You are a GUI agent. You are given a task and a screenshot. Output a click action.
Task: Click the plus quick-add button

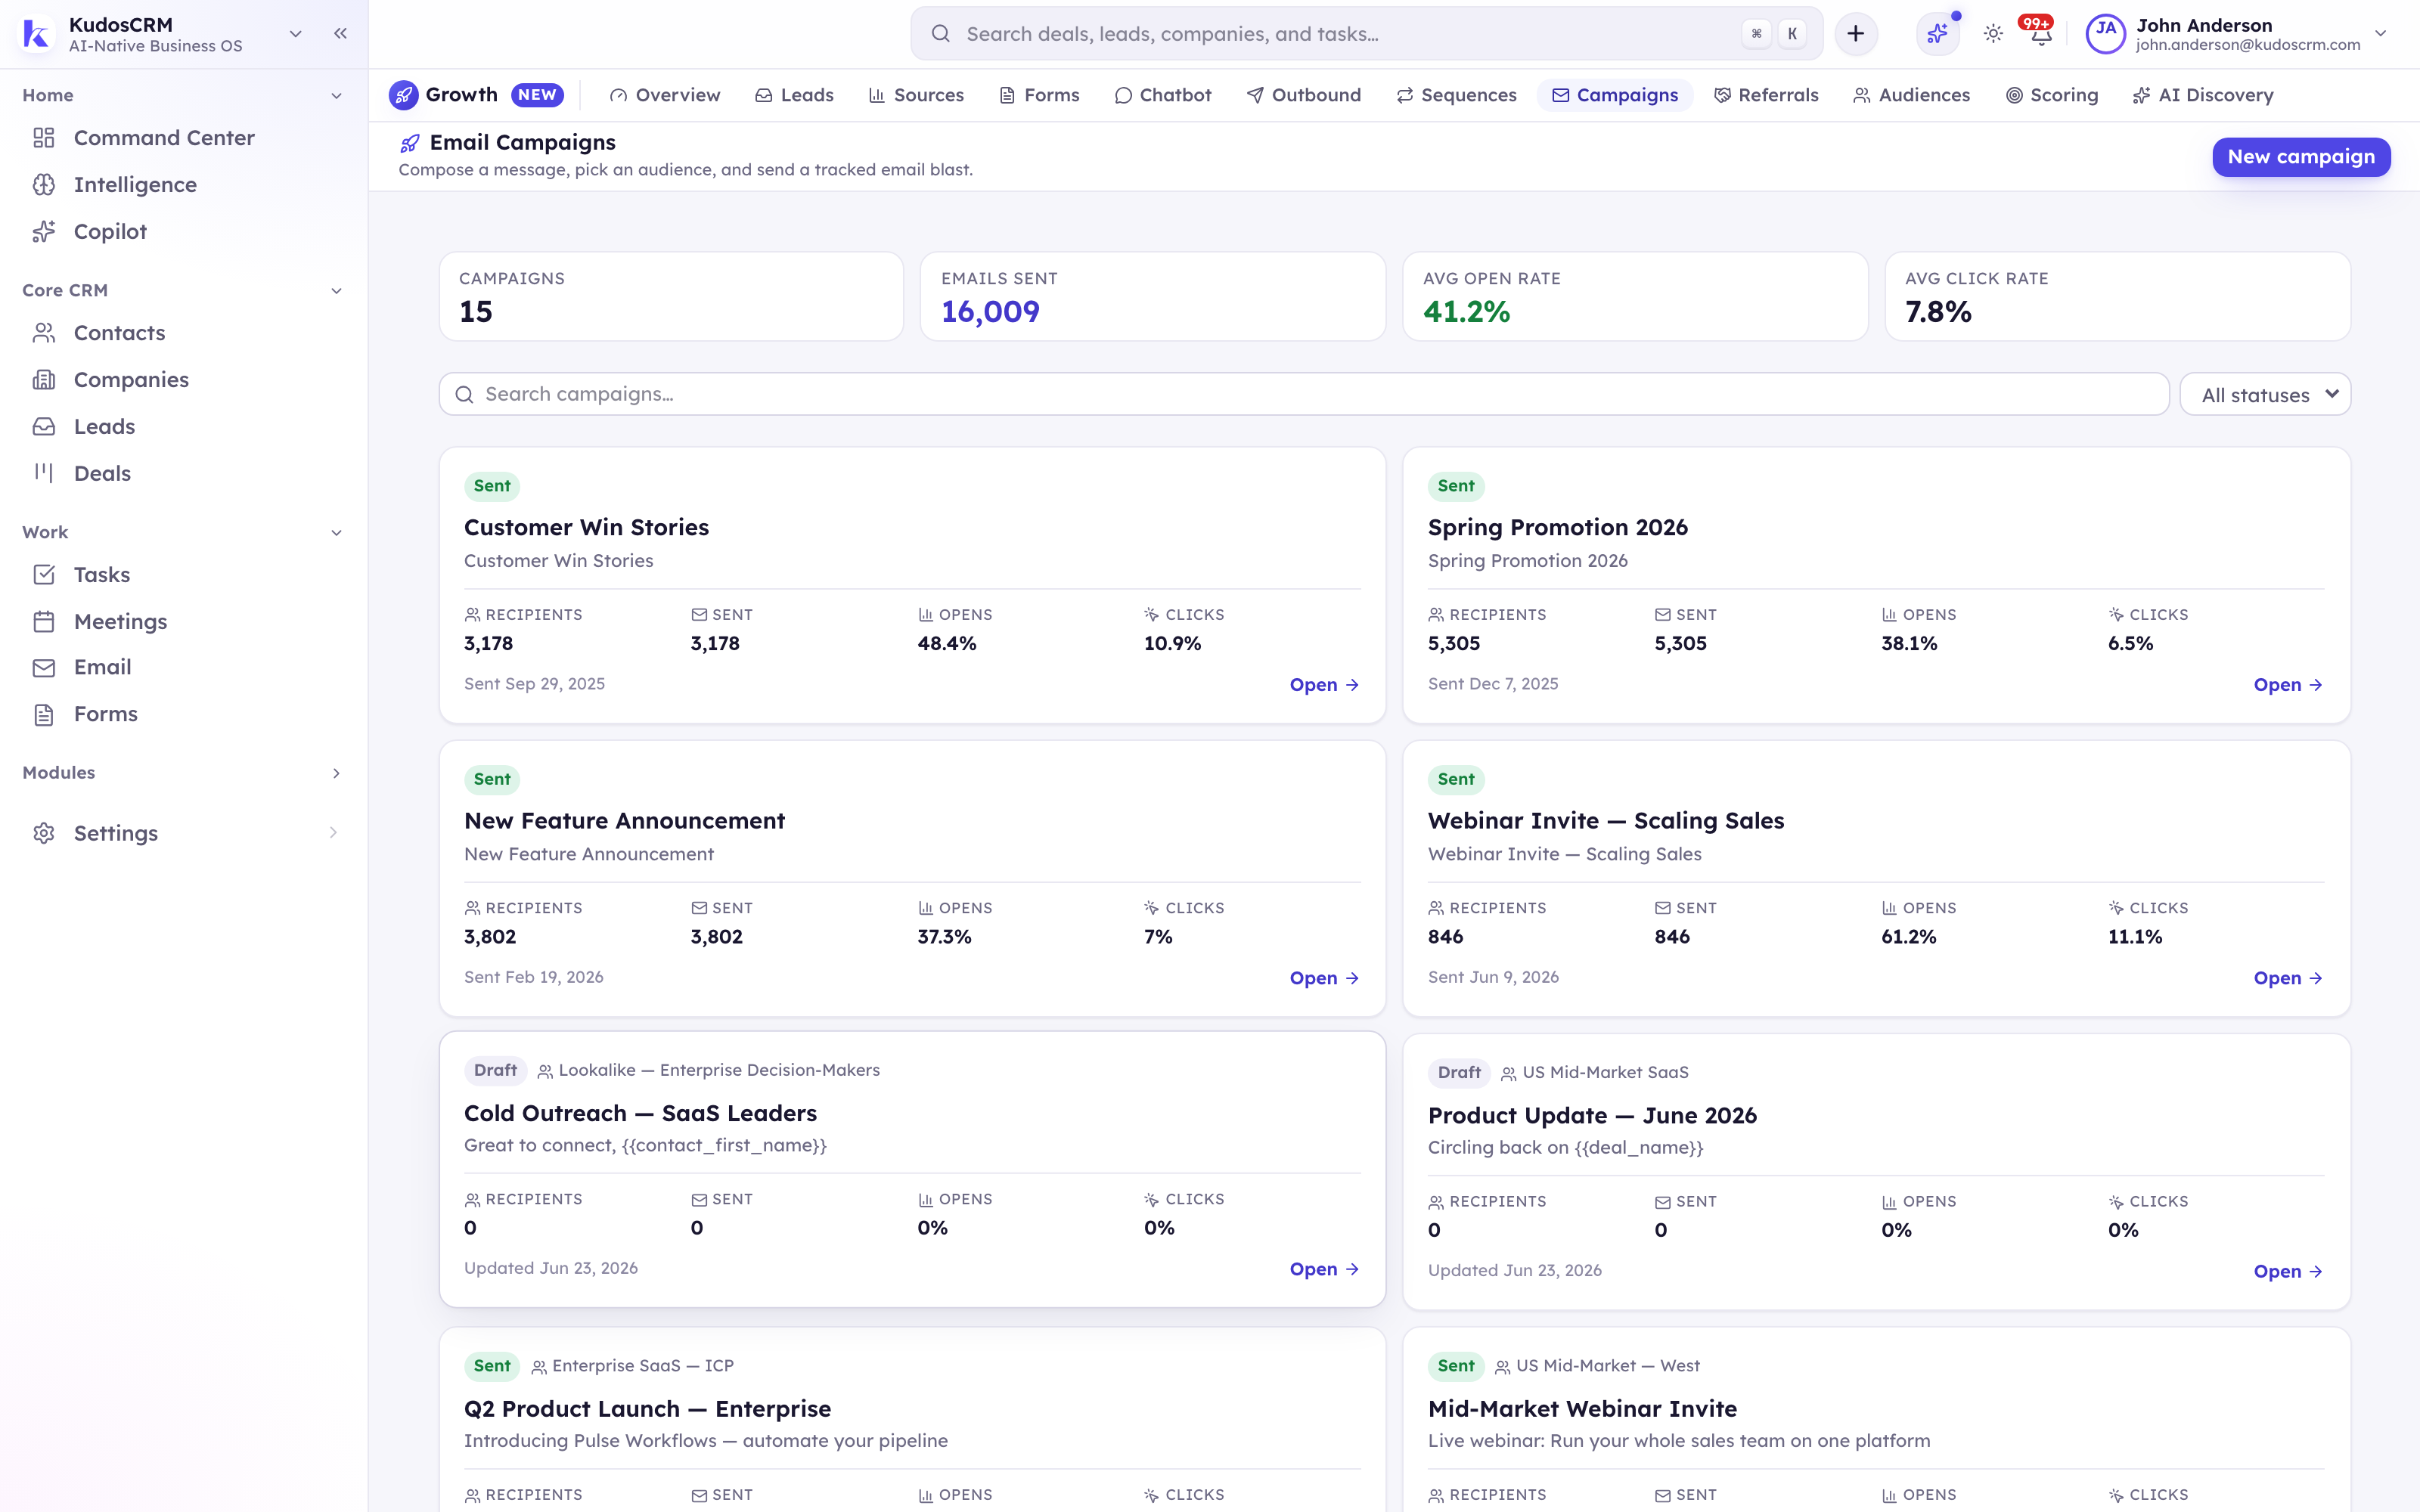tap(1855, 34)
